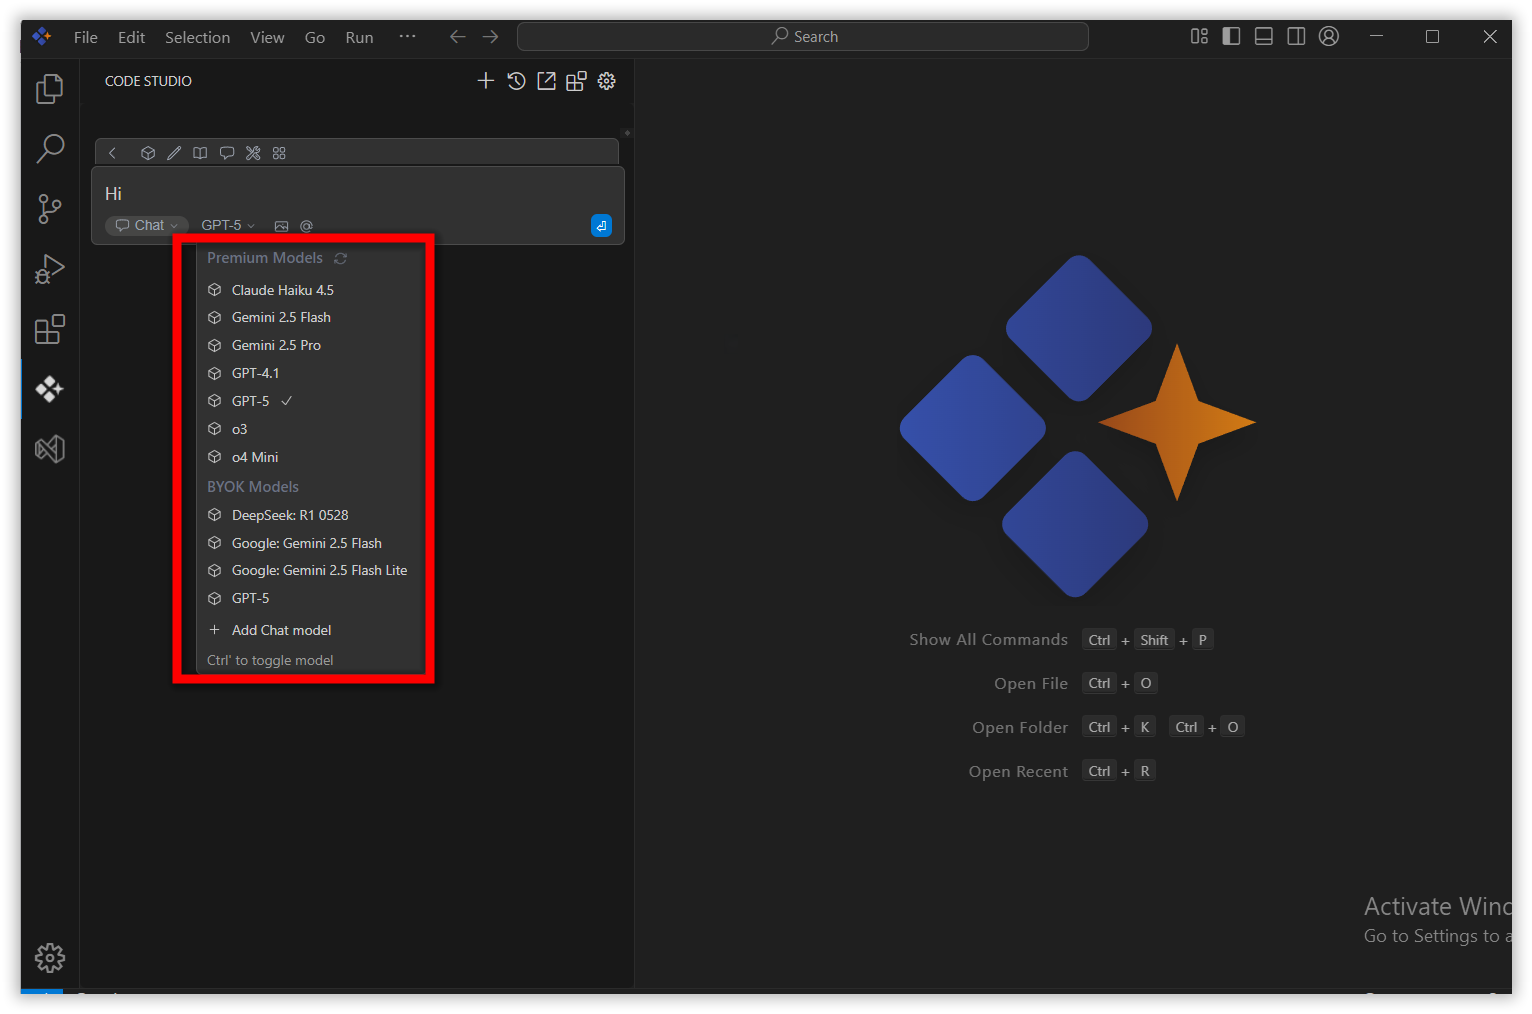The width and height of the screenshot is (1532, 1014).
Task: Toggle the bottom panel layout button
Action: point(1264,37)
